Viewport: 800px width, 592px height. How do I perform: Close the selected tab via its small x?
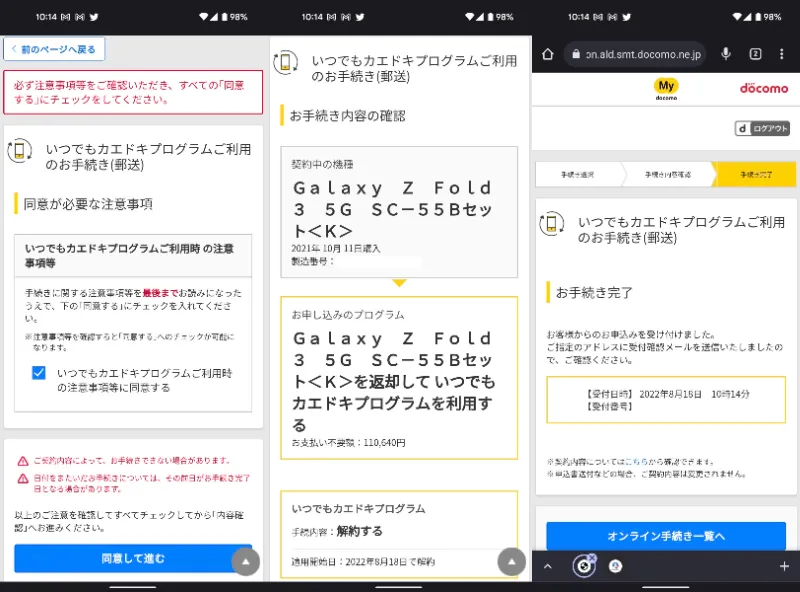592,558
